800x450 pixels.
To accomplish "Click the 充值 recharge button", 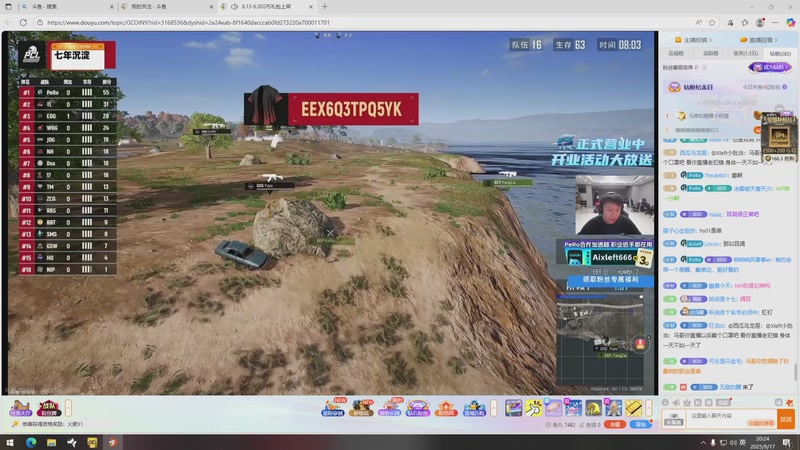I will click(x=615, y=424).
